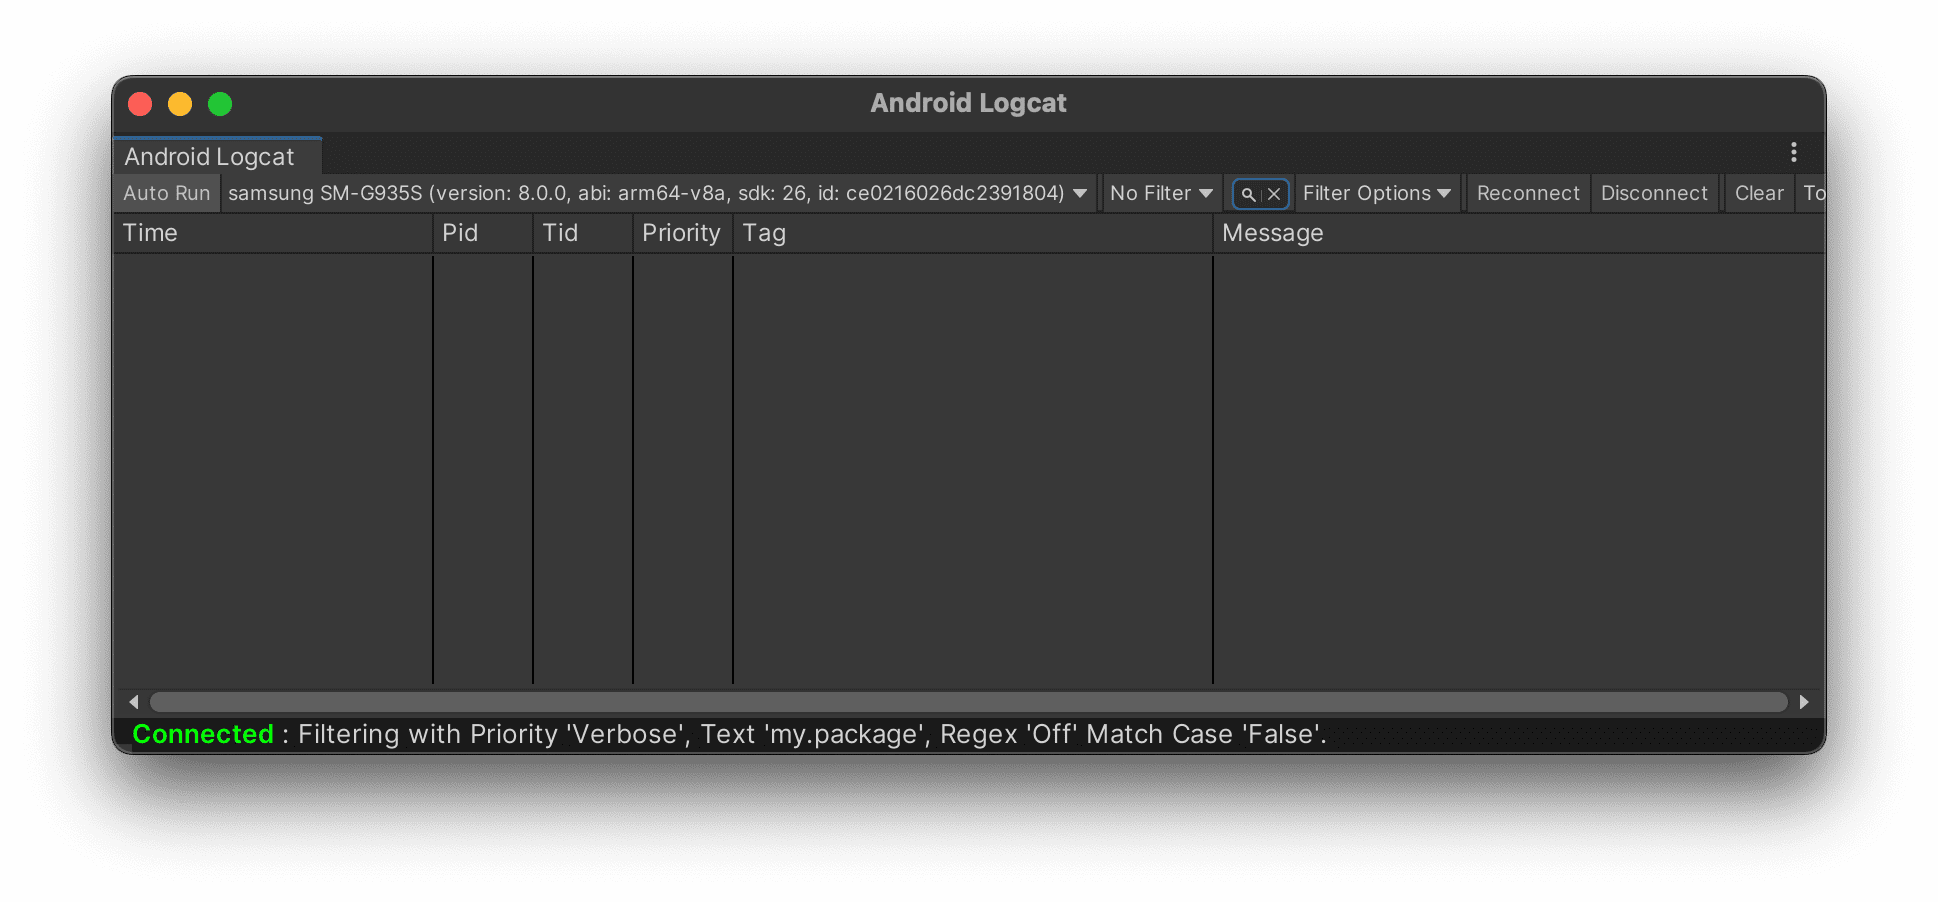Click the Time column header
The image size is (1938, 902).
273,233
